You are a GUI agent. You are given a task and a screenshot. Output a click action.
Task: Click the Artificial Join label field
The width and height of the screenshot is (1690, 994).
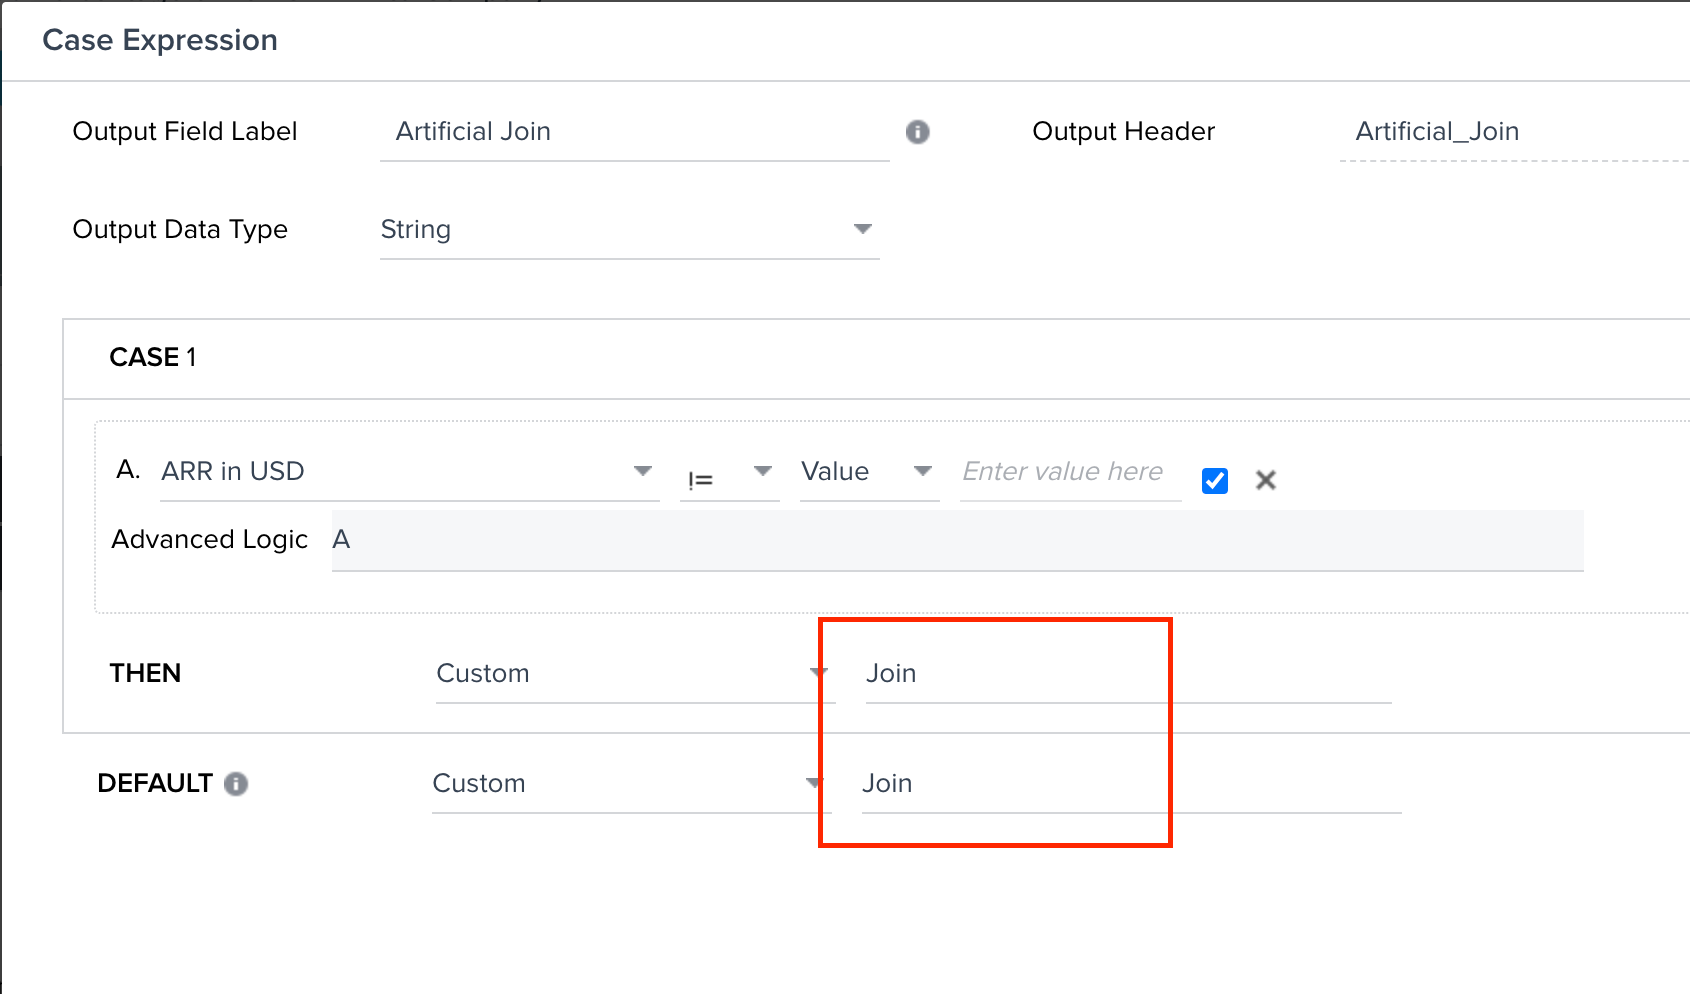(635, 132)
